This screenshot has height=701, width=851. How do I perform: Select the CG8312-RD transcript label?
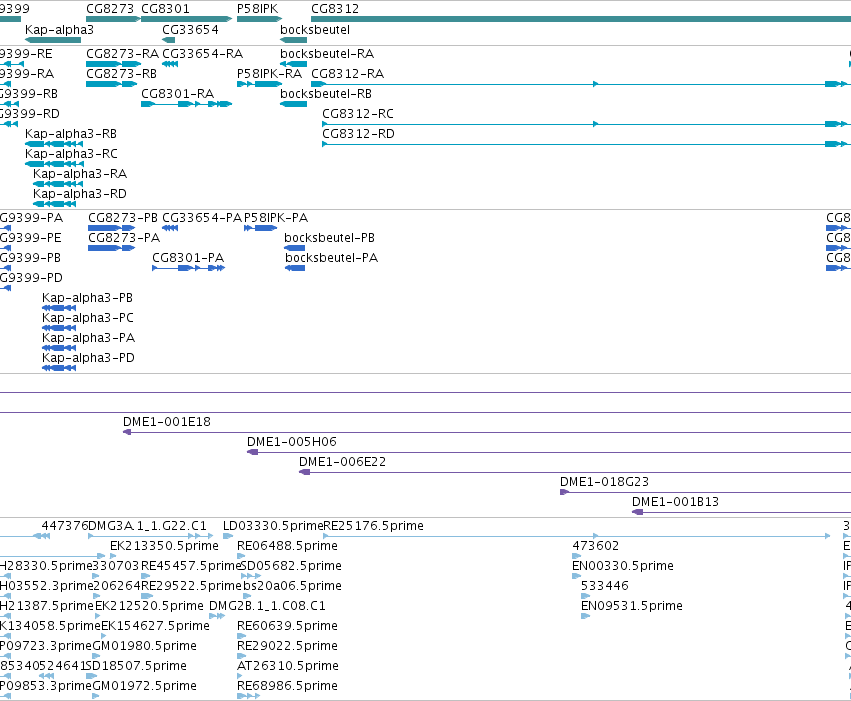click(358, 134)
